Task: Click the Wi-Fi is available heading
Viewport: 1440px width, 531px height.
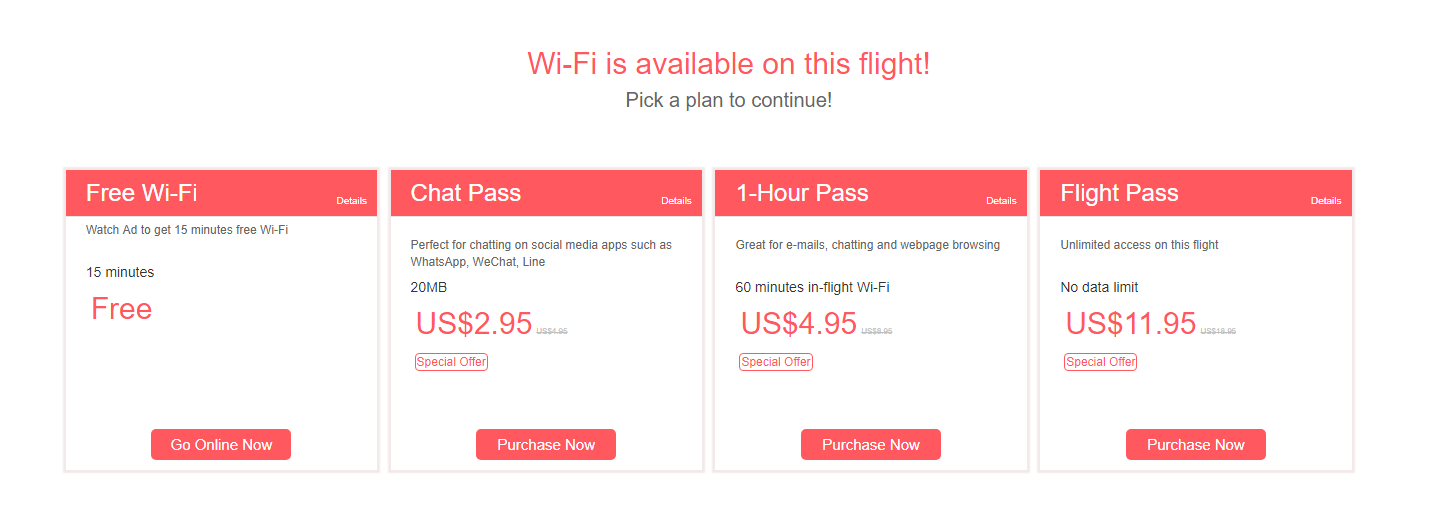Action: (x=729, y=64)
